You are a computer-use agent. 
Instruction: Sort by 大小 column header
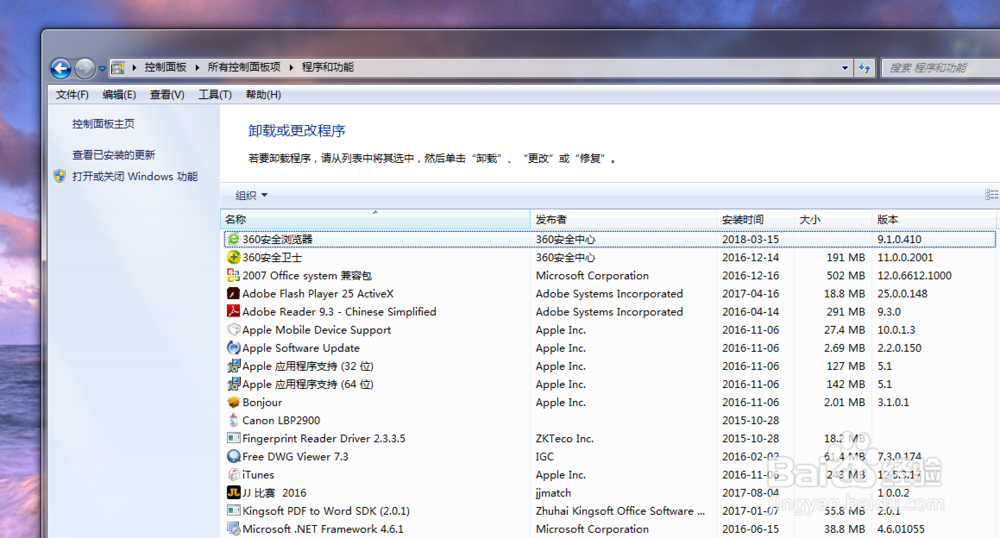tap(833, 219)
